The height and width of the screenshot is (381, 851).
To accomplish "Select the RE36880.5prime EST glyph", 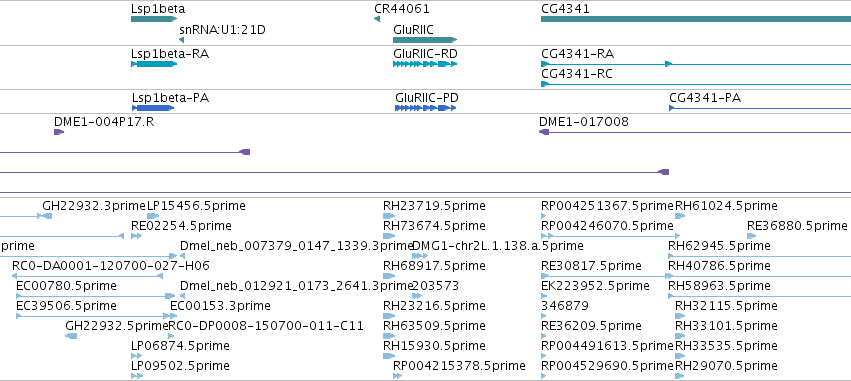I will pyautogui.click(x=752, y=236).
